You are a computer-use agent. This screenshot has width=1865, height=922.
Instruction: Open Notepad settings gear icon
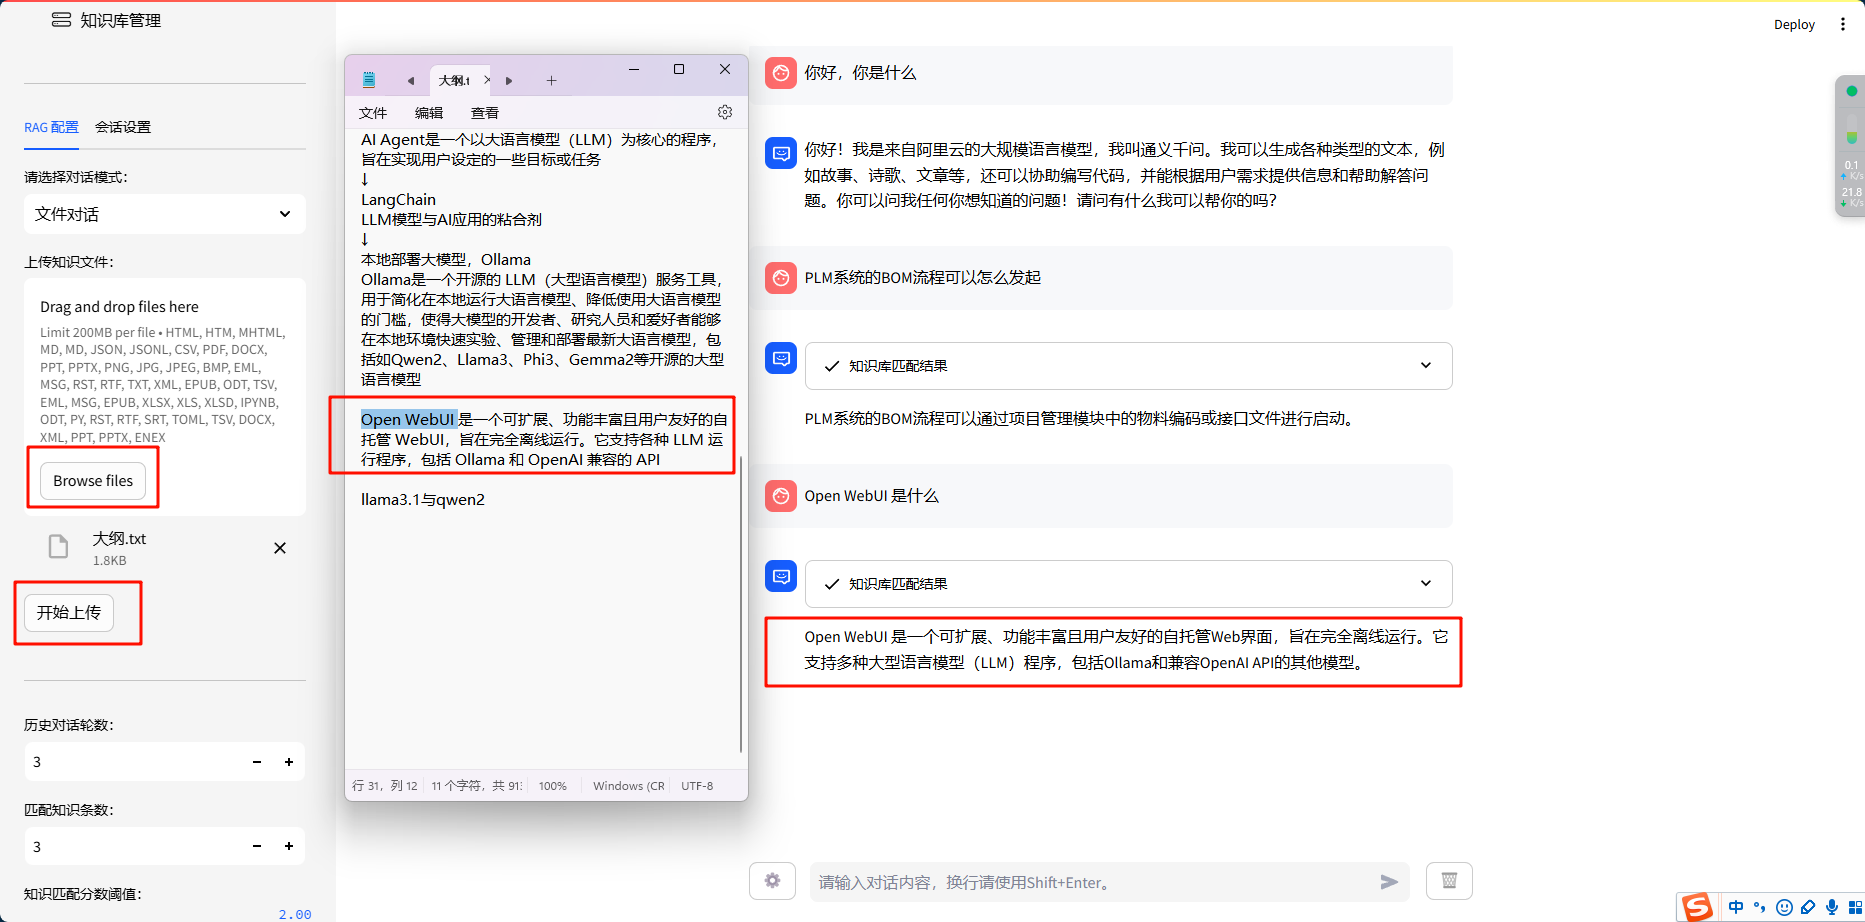click(725, 112)
